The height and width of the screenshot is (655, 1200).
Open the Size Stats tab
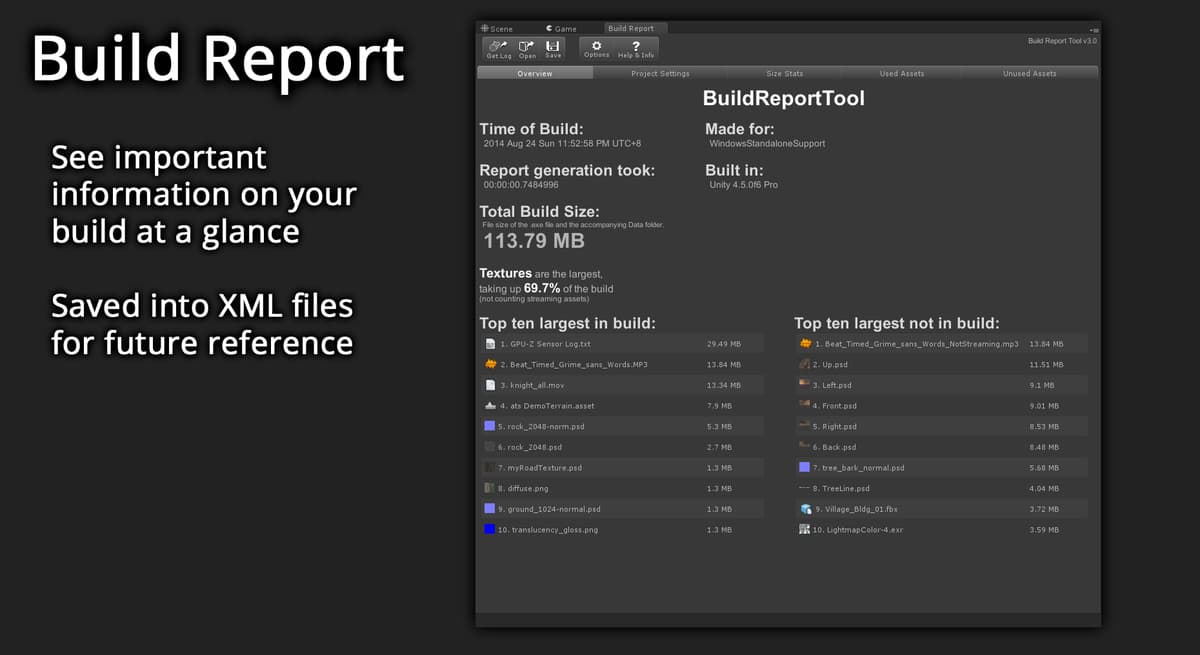click(x=785, y=74)
